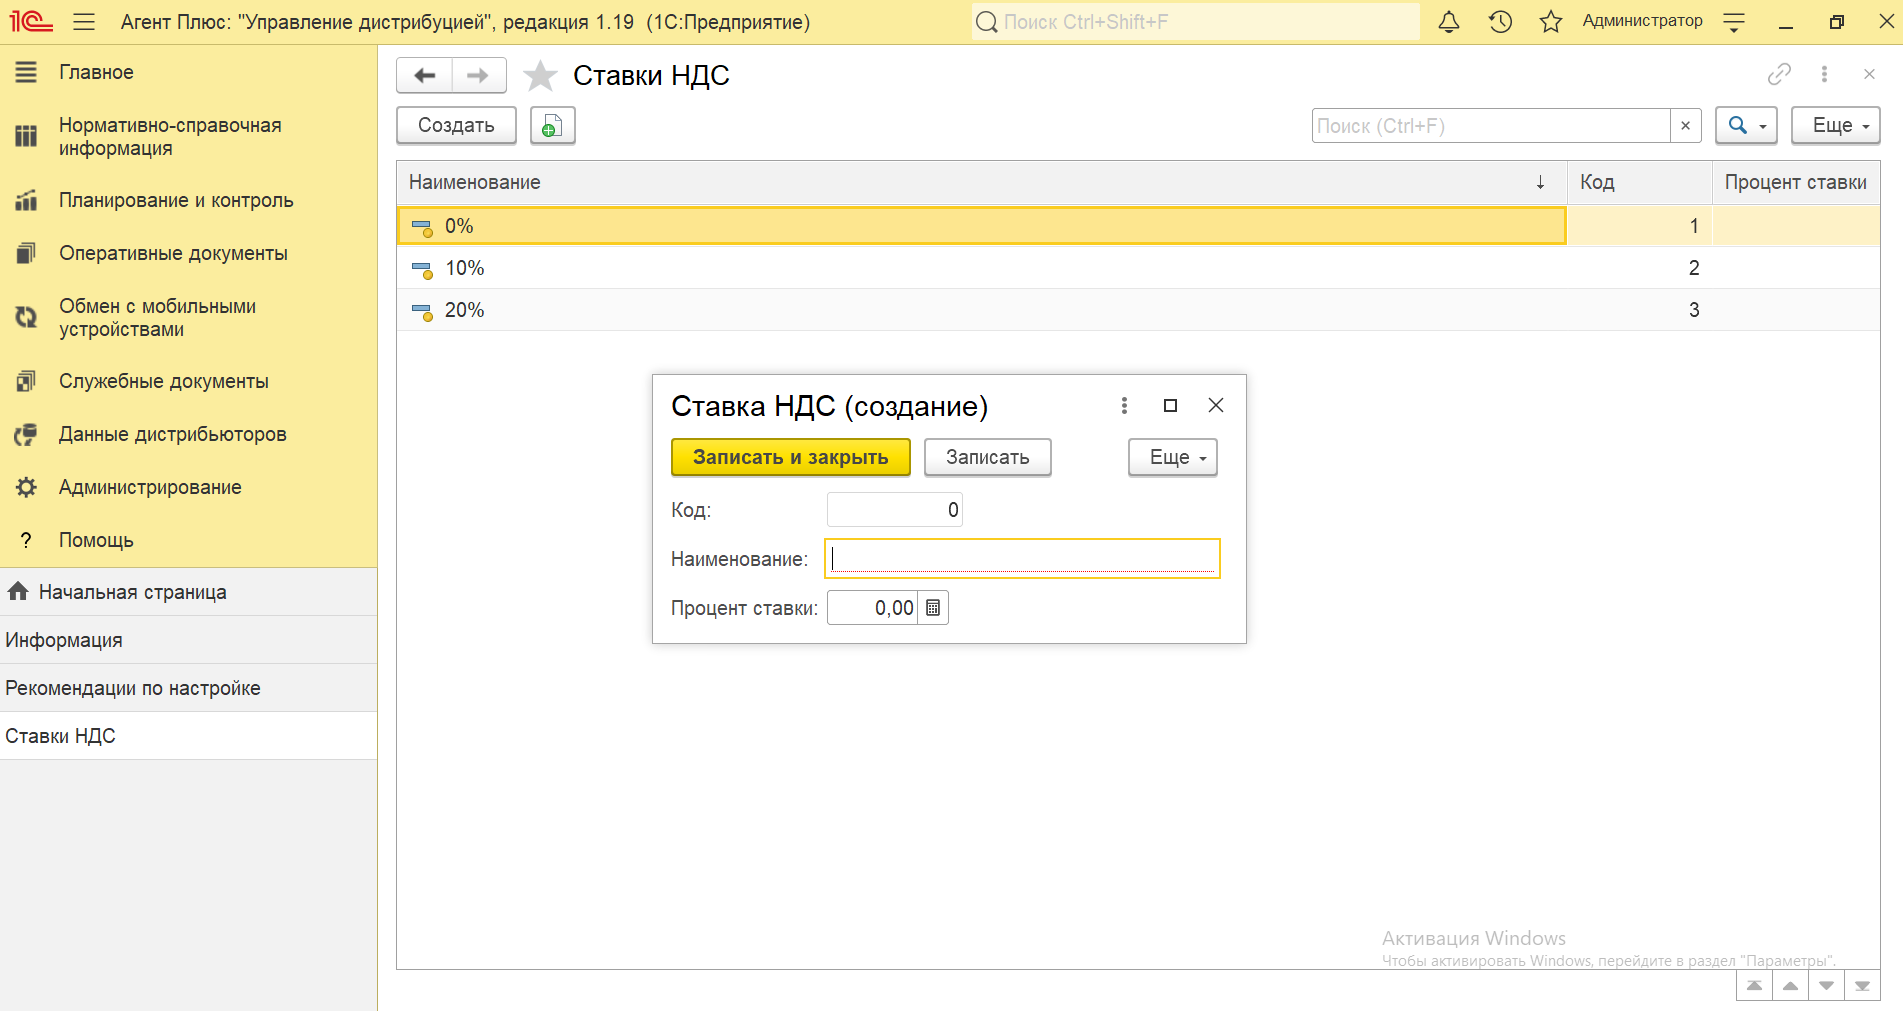The image size is (1903, 1011).
Task: Open notifications bell icon
Action: click(x=1449, y=21)
